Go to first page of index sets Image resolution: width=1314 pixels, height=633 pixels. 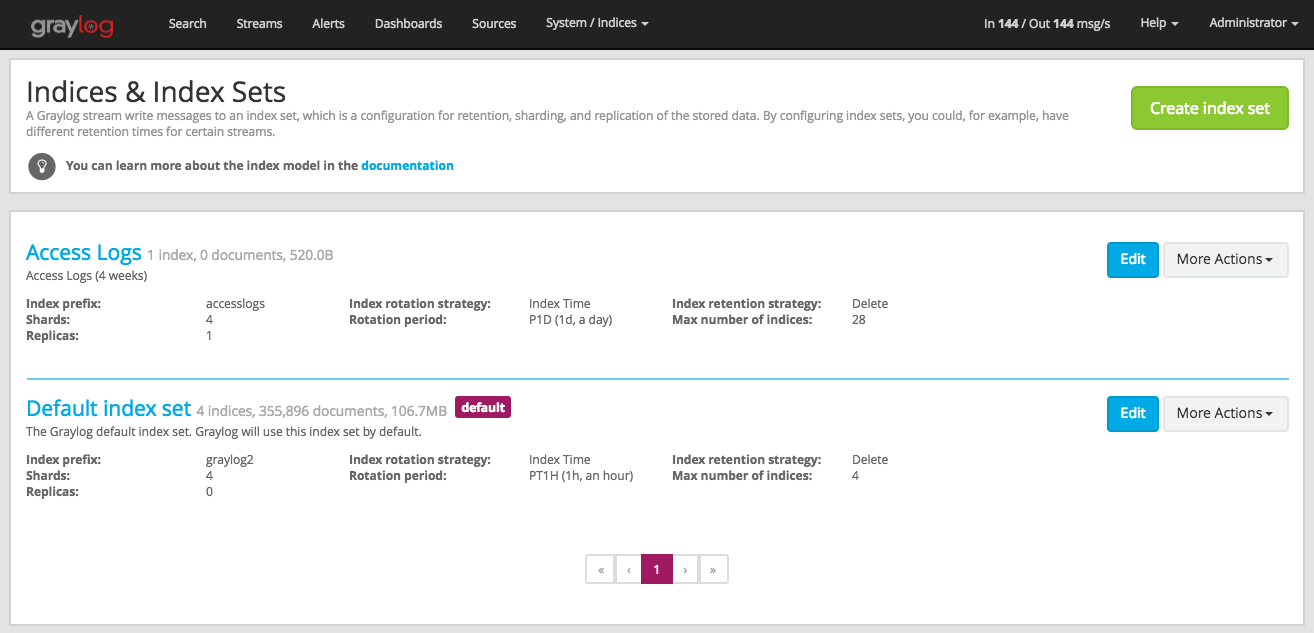pyautogui.click(x=600, y=569)
